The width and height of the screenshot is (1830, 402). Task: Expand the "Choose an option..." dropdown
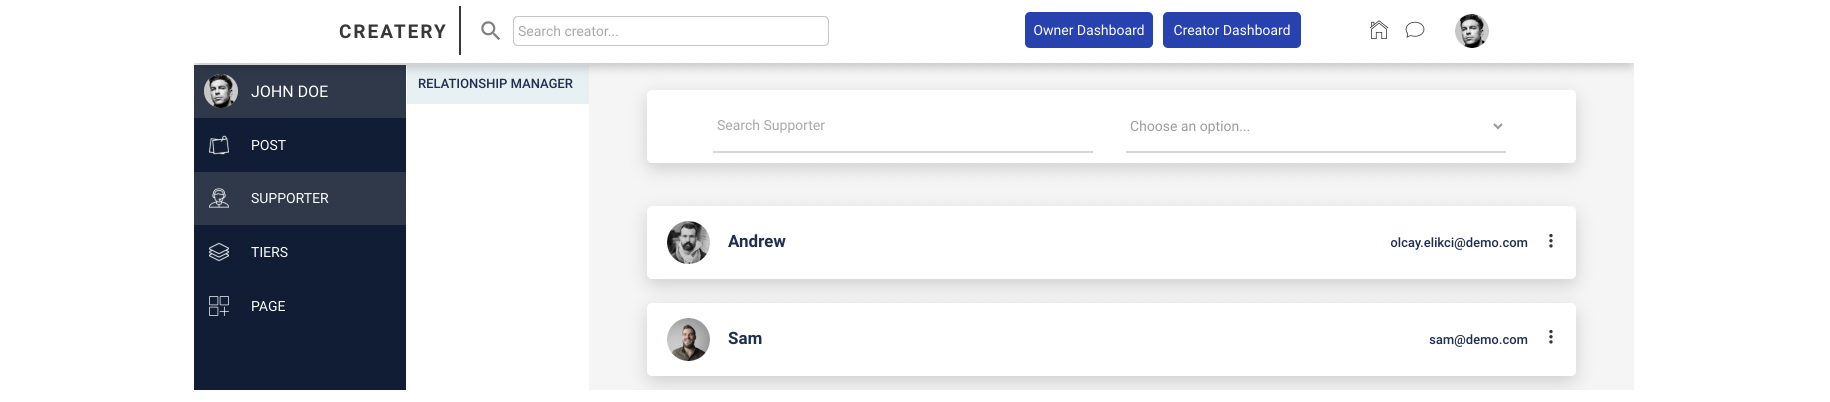[1315, 127]
